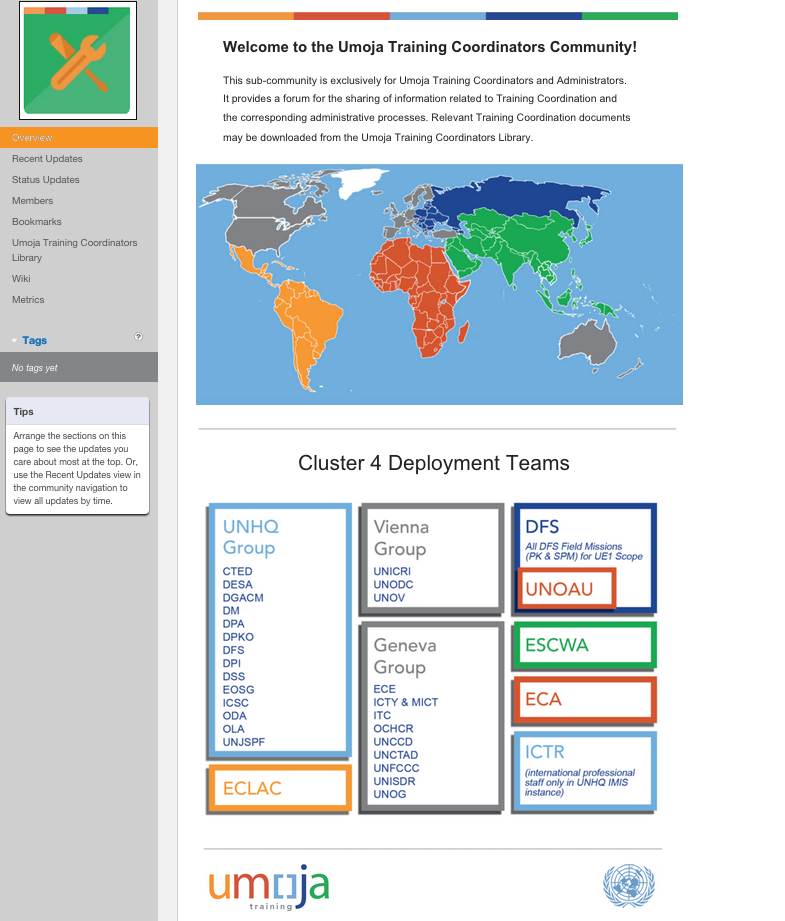The image size is (785, 921).
Task: Click UNCCD in Geneva Group
Action: coord(393,742)
